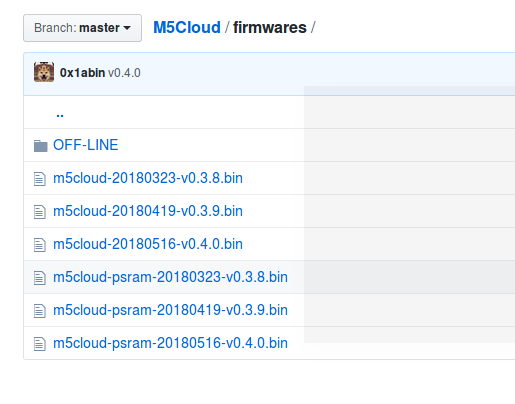Click the file icon beside m5cloud-20180516-v0.4.0.bin
Viewport: 515px width, 404px height.
pos(40,245)
